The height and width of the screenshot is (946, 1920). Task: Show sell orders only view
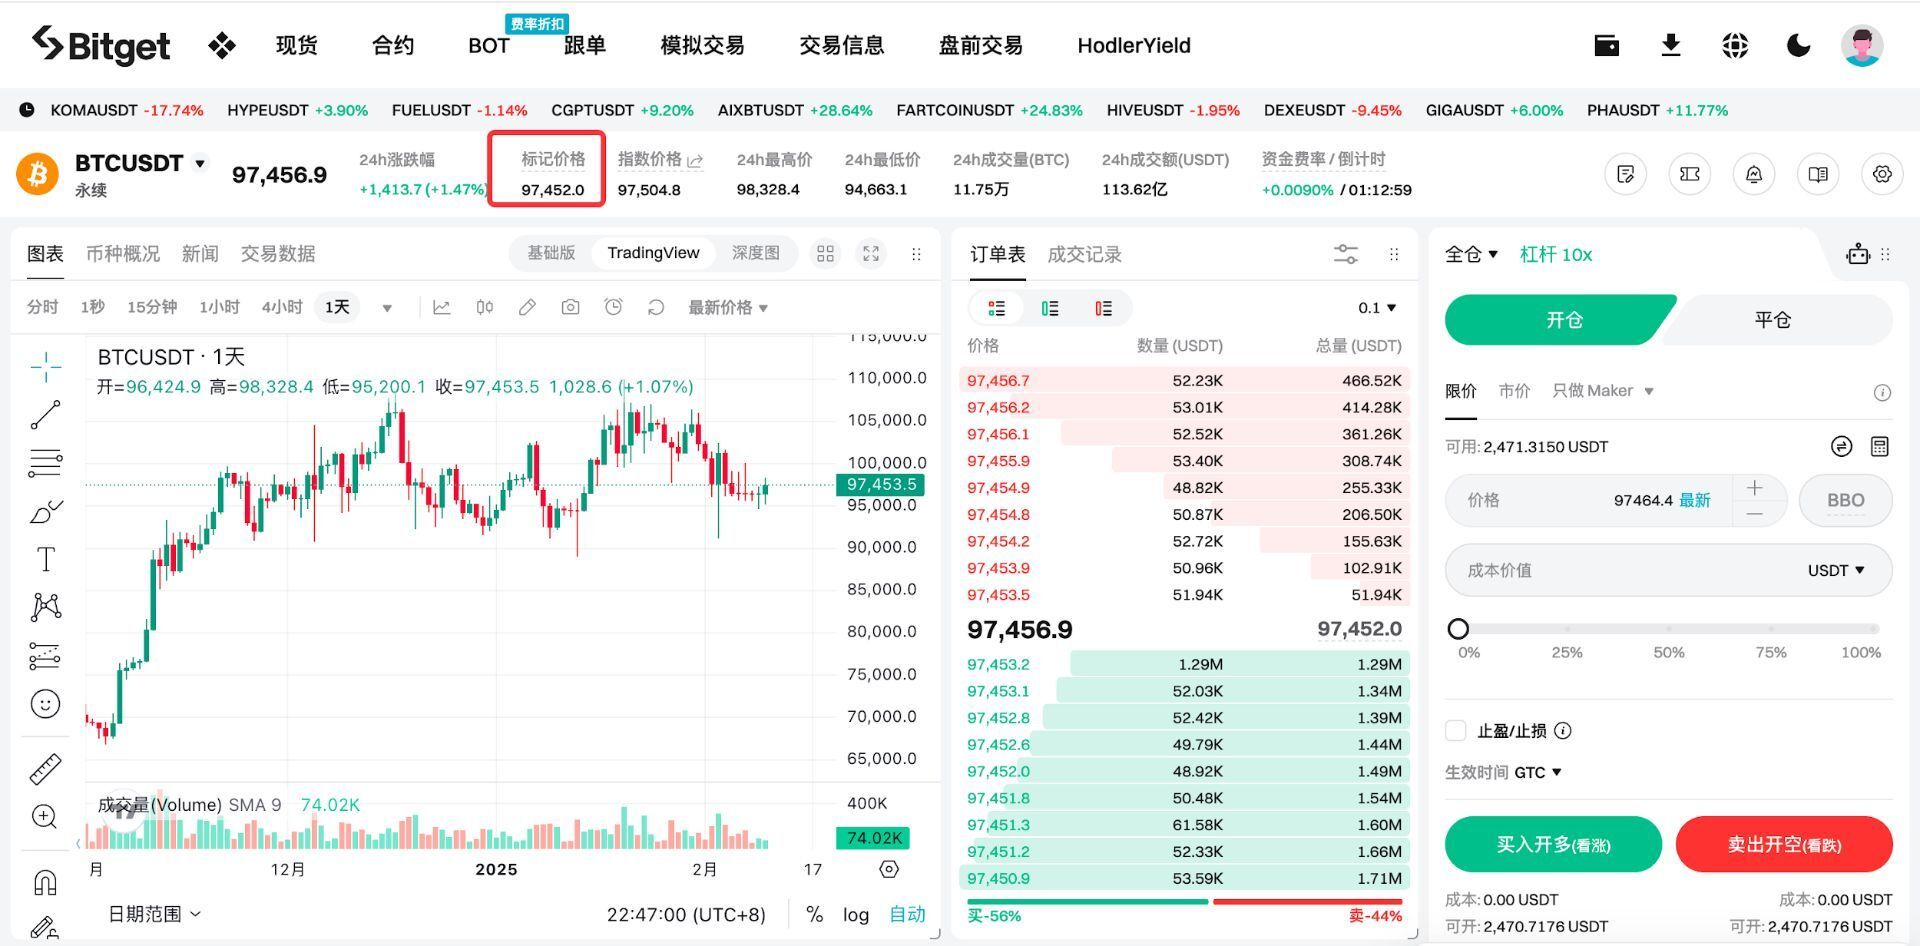(1103, 308)
